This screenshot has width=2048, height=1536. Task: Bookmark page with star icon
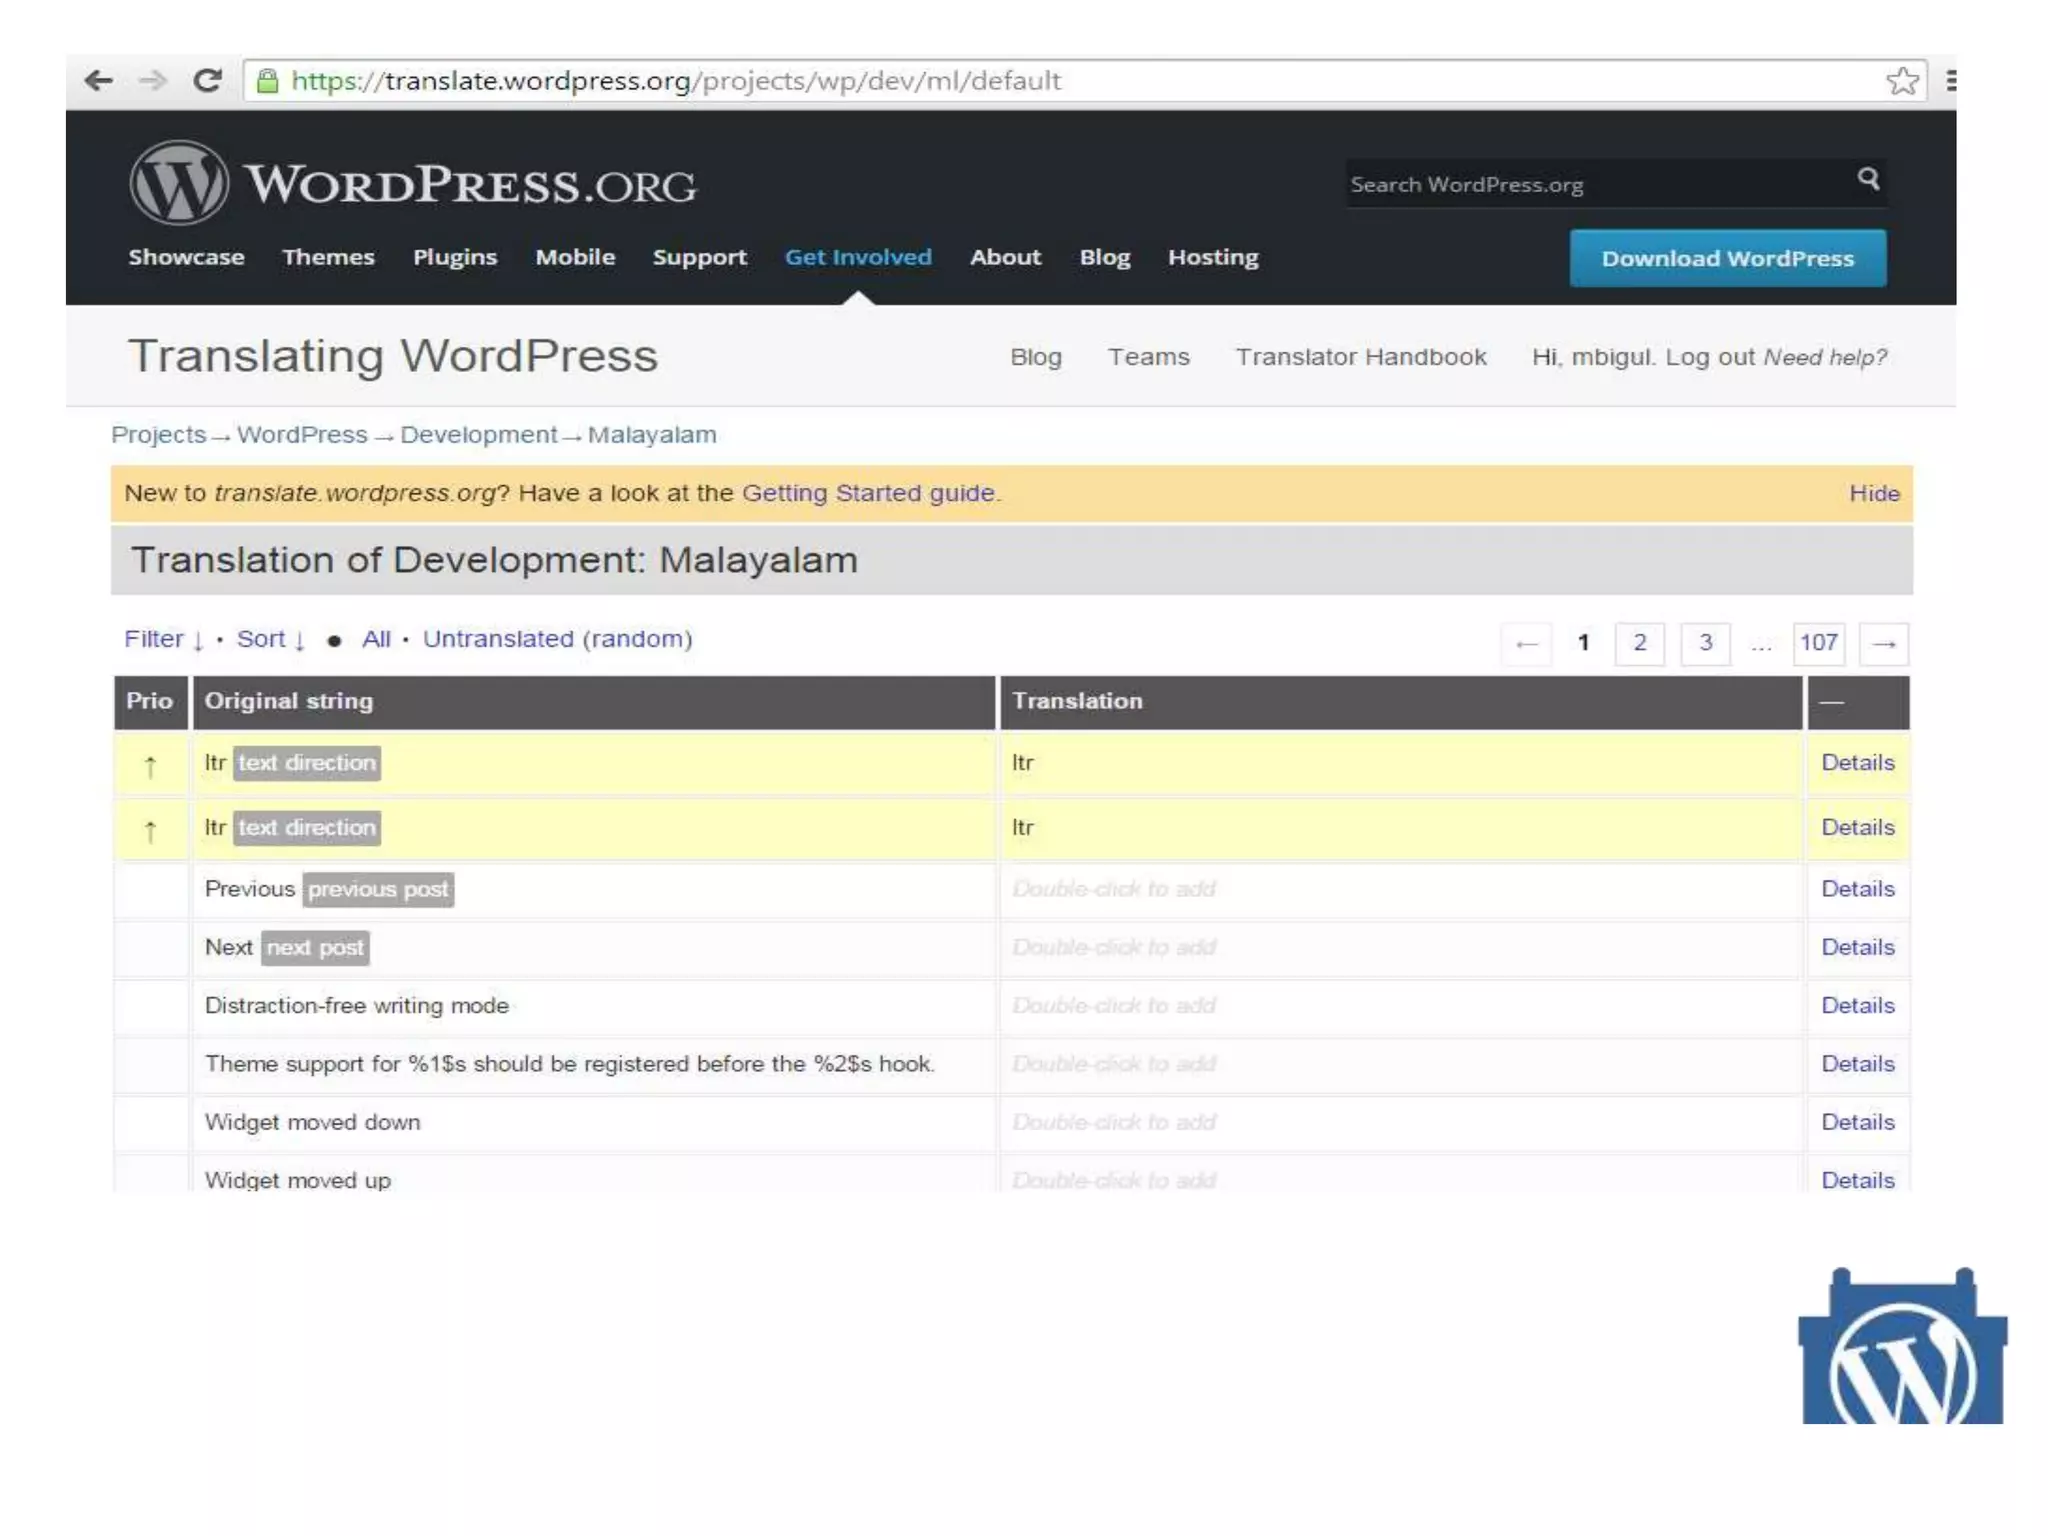coord(1901,80)
